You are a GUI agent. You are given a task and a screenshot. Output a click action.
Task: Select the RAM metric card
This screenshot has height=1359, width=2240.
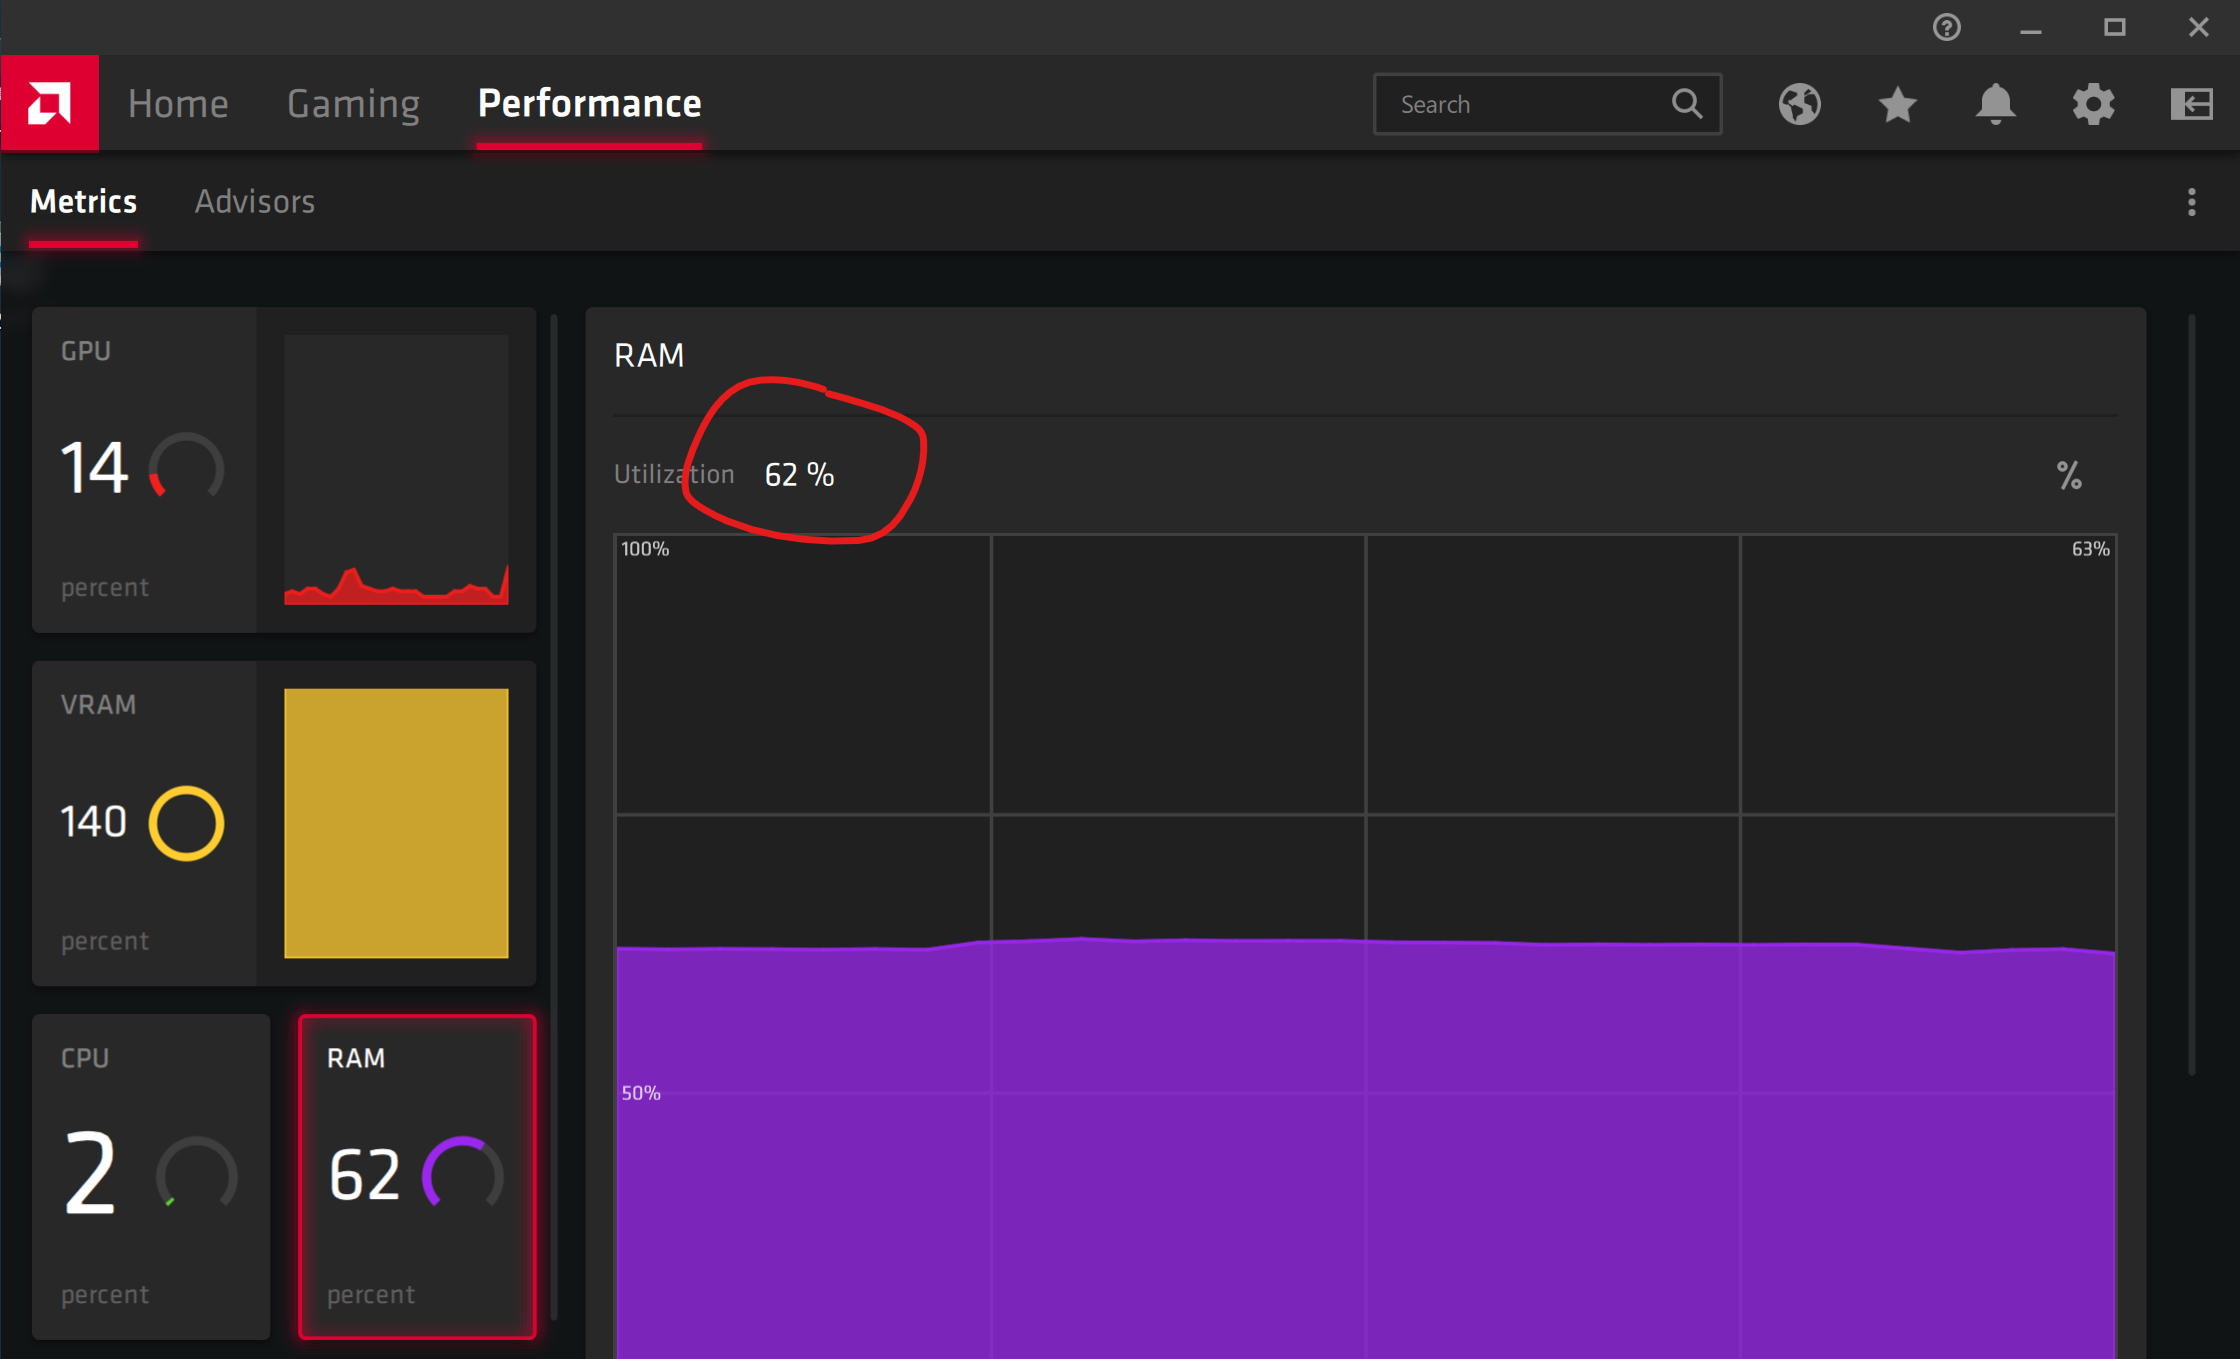[x=417, y=1177]
